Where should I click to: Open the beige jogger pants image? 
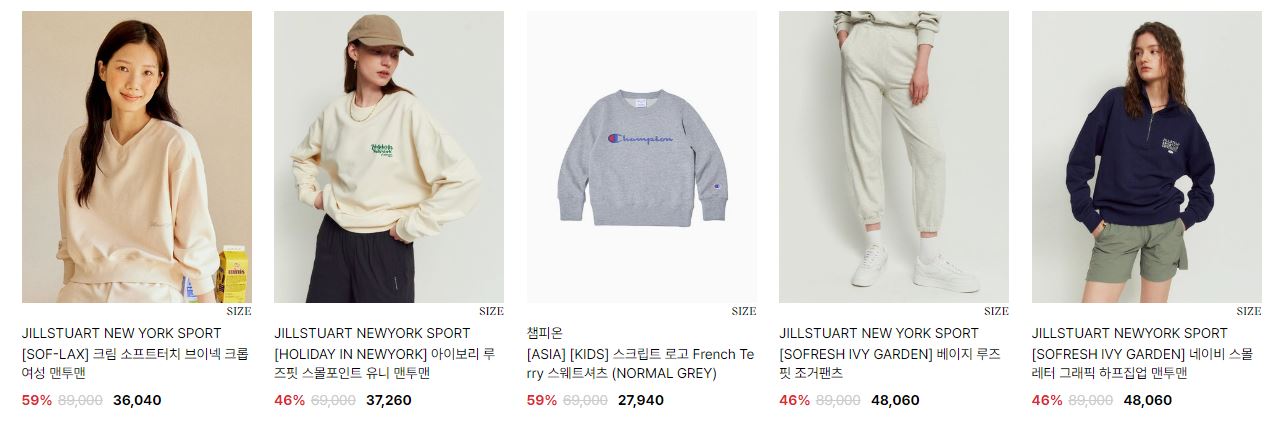click(894, 157)
